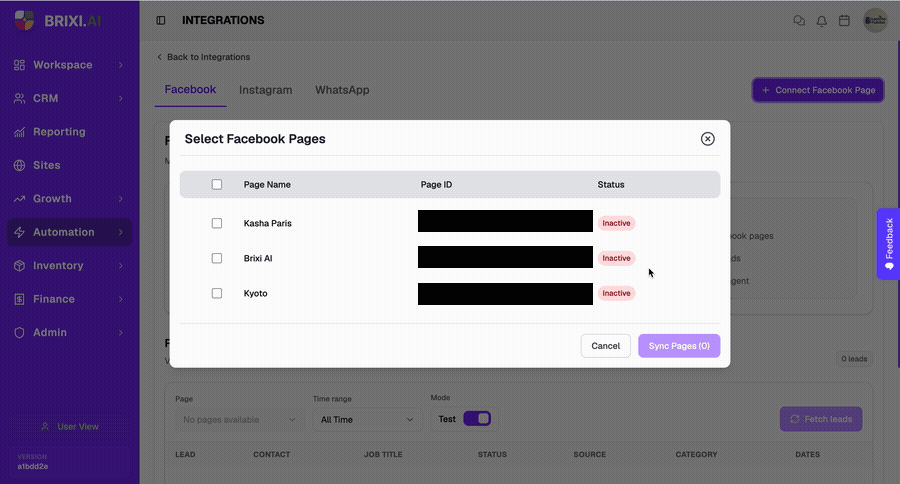
Task: Switch to the Instagram tab
Action: [265, 90]
